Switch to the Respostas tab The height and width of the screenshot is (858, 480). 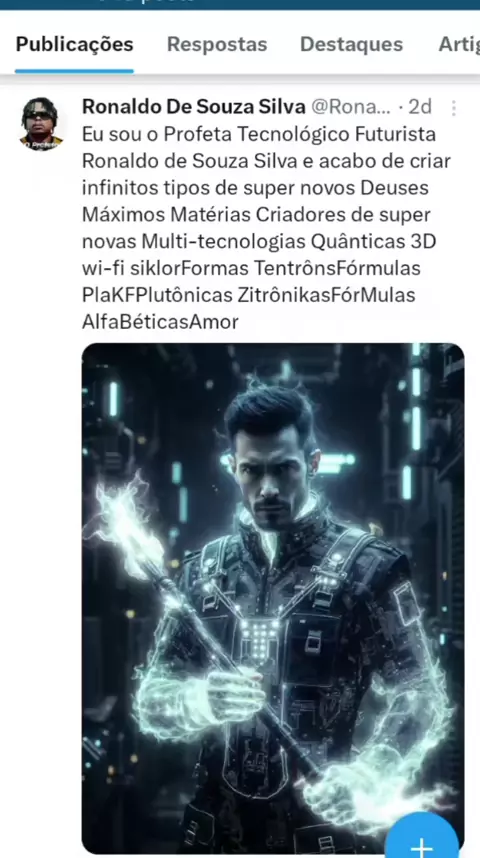[217, 44]
